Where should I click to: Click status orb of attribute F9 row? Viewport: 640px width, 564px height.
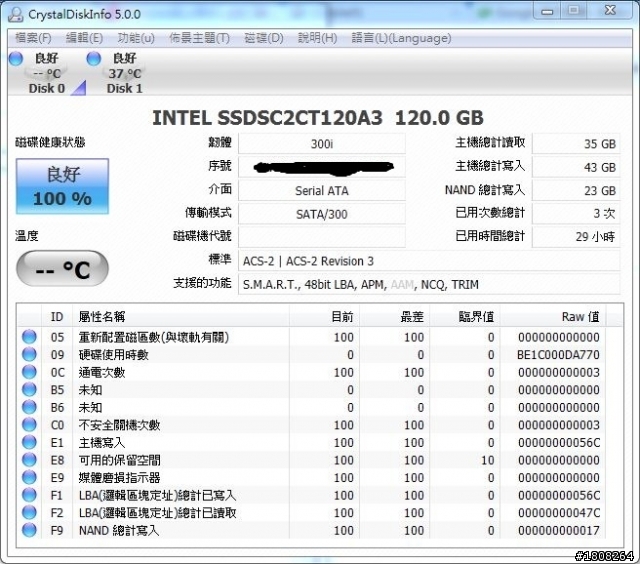(x=29, y=530)
